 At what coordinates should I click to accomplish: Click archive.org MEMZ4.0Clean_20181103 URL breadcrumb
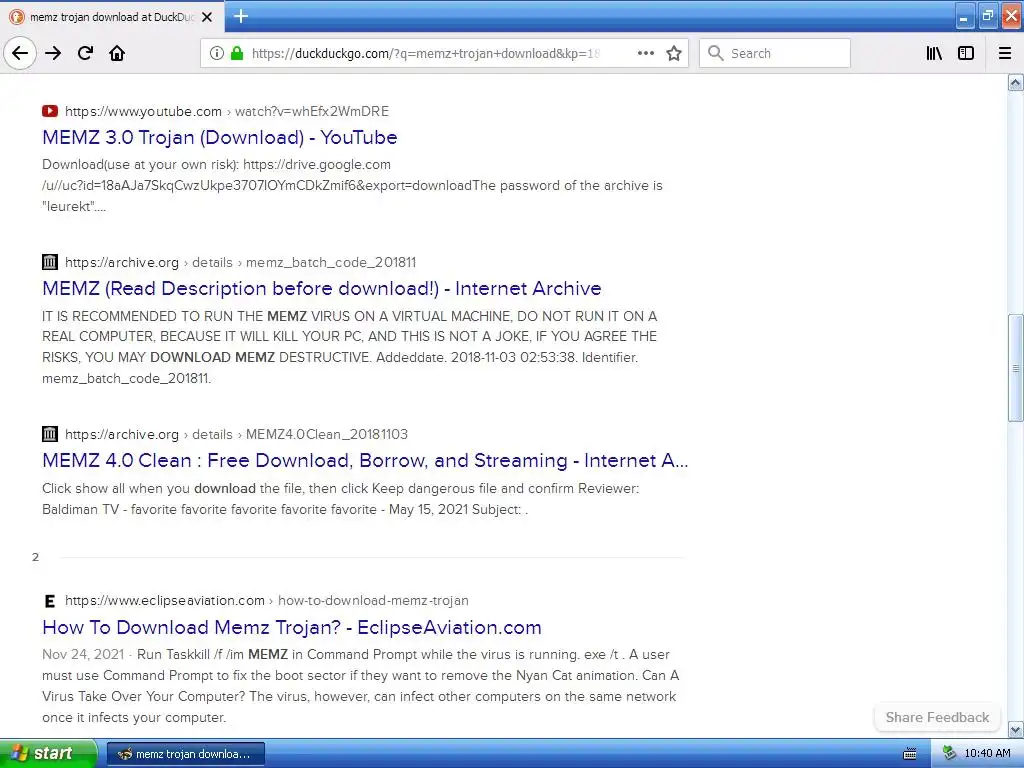pyautogui.click(x=236, y=434)
